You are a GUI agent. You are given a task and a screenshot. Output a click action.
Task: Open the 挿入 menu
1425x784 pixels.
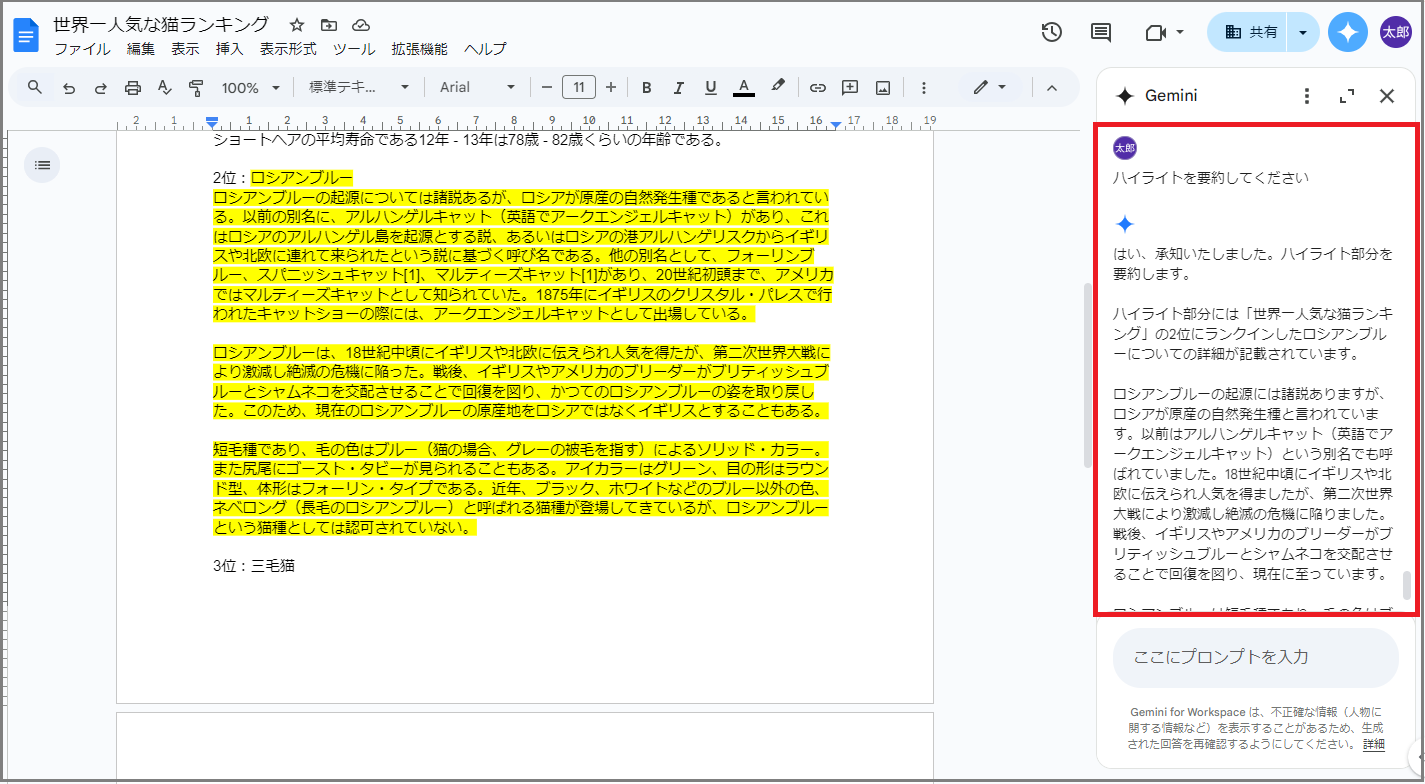(229, 49)
